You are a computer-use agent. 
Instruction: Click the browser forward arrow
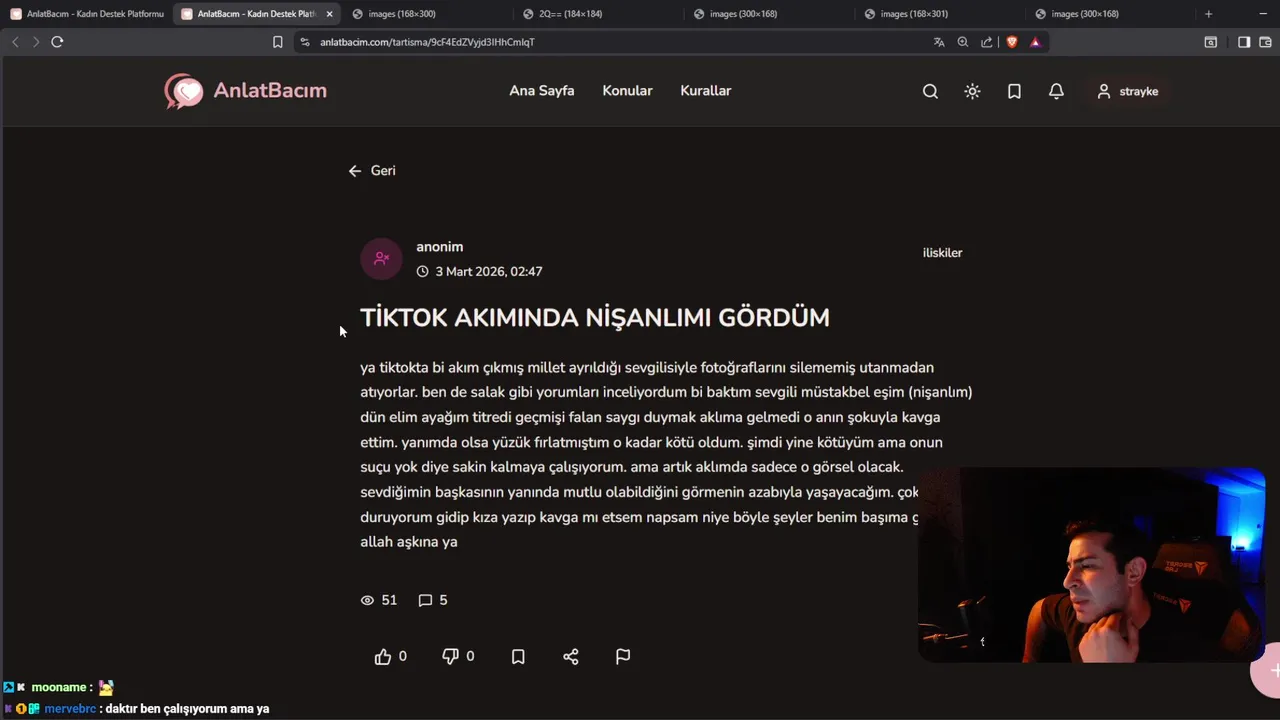(36, 42)
